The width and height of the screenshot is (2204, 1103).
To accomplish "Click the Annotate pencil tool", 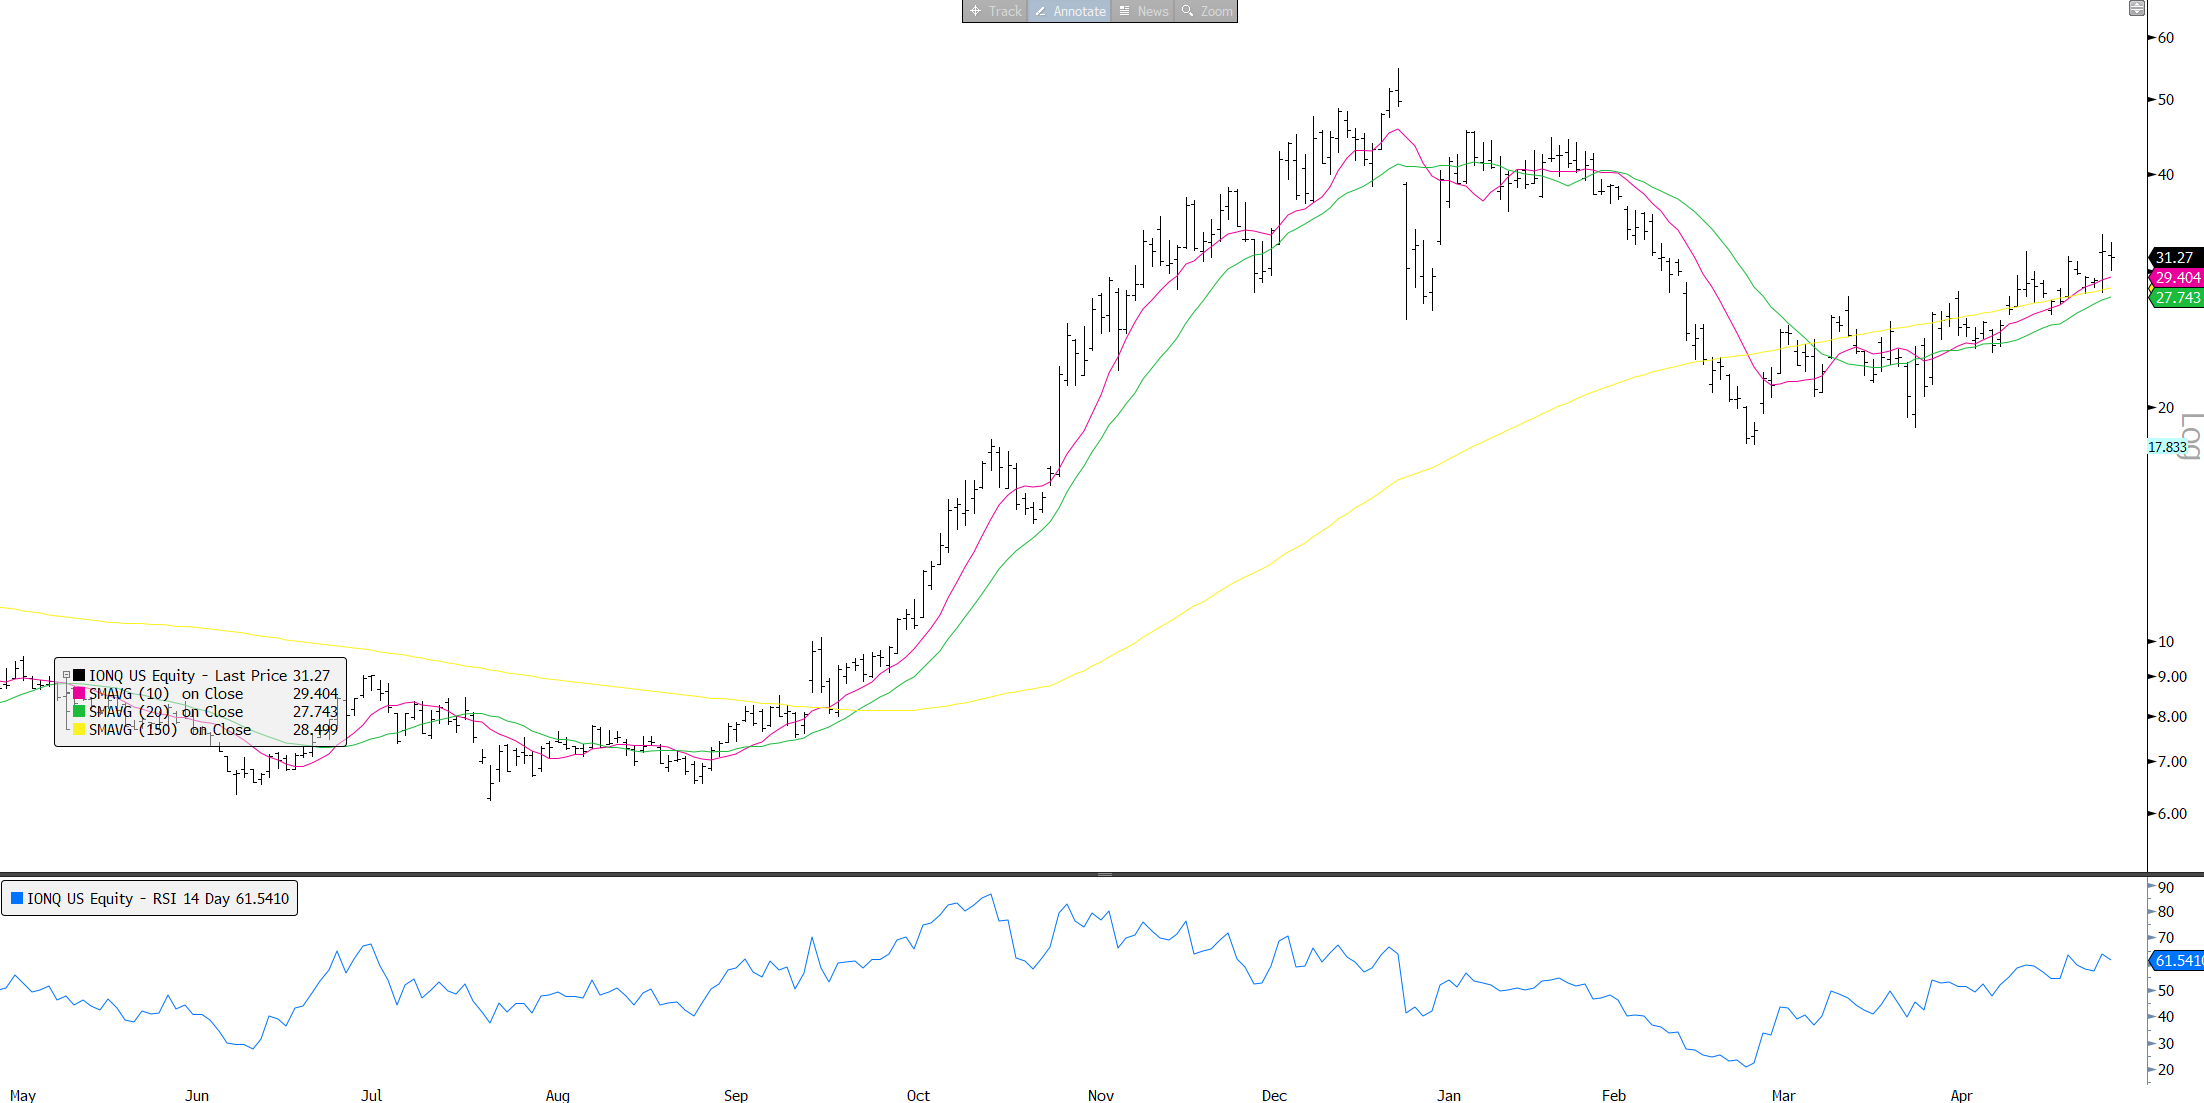I will (1069, 11).
